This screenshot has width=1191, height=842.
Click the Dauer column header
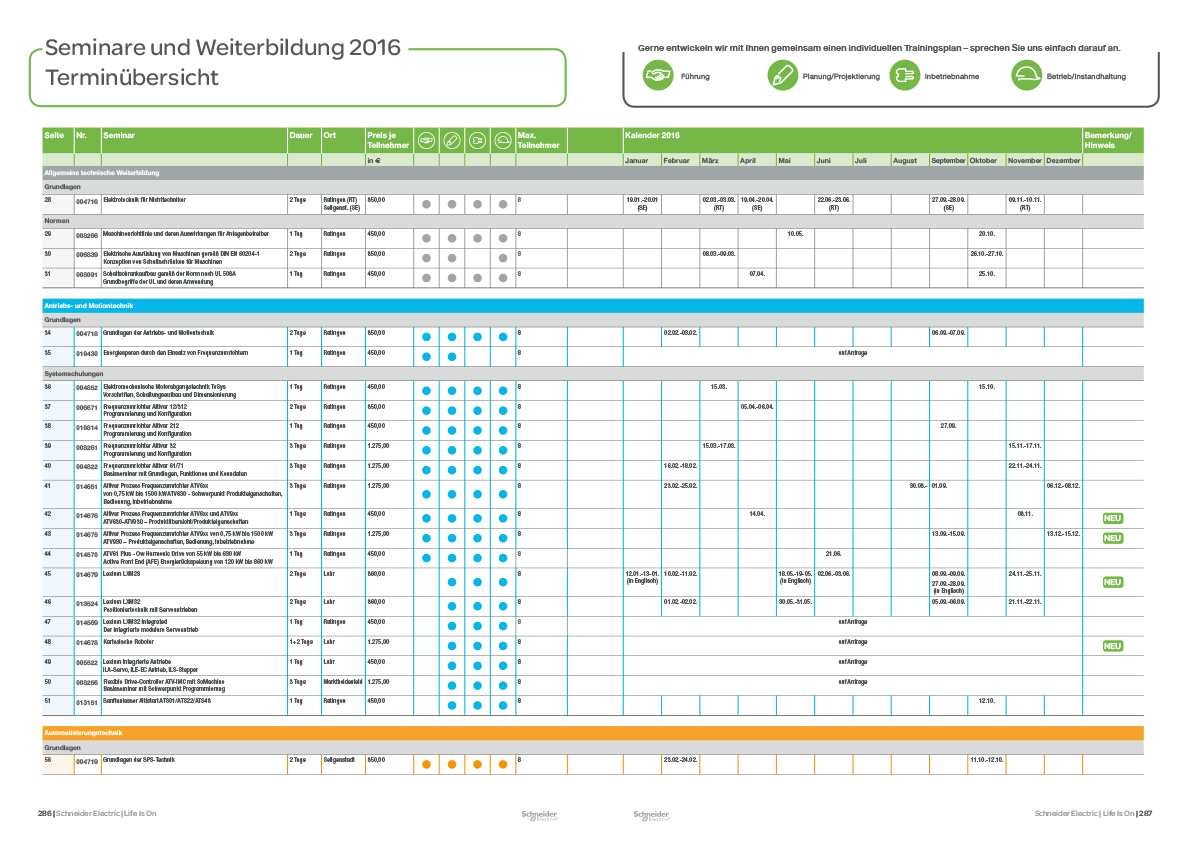[301, 135]
